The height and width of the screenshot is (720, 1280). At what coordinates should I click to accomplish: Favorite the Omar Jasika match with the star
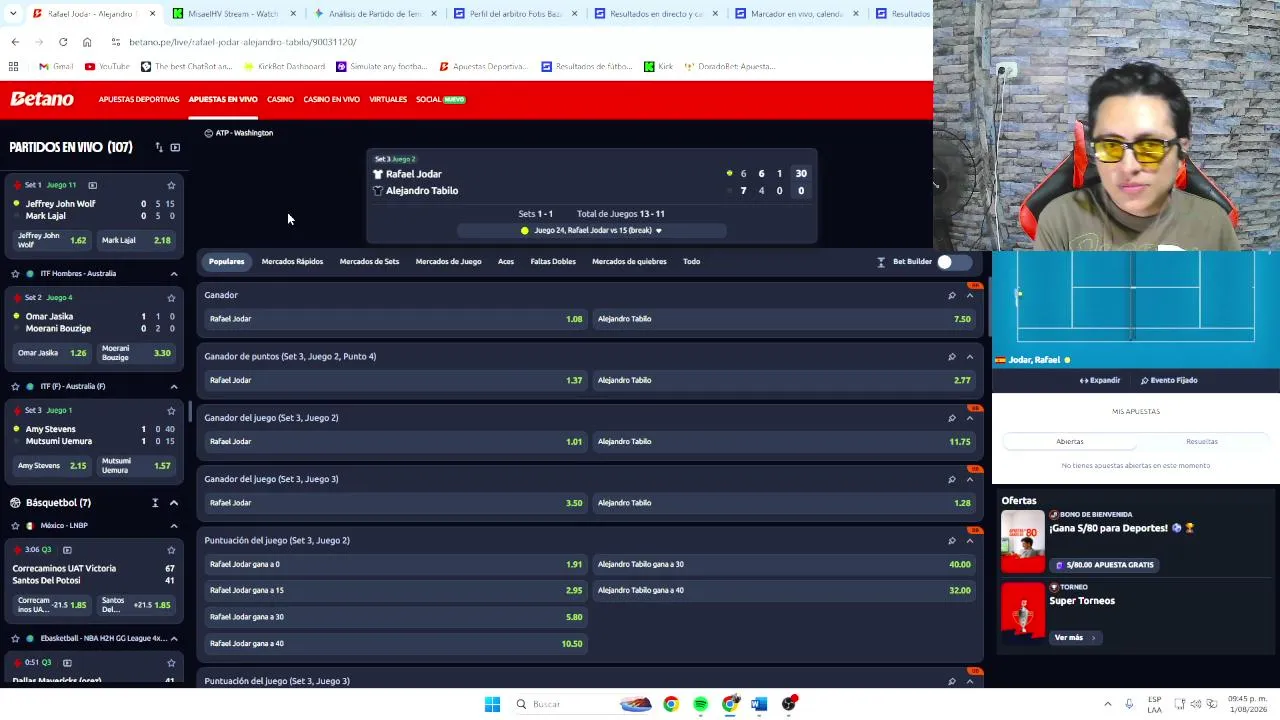pos(171,297)
